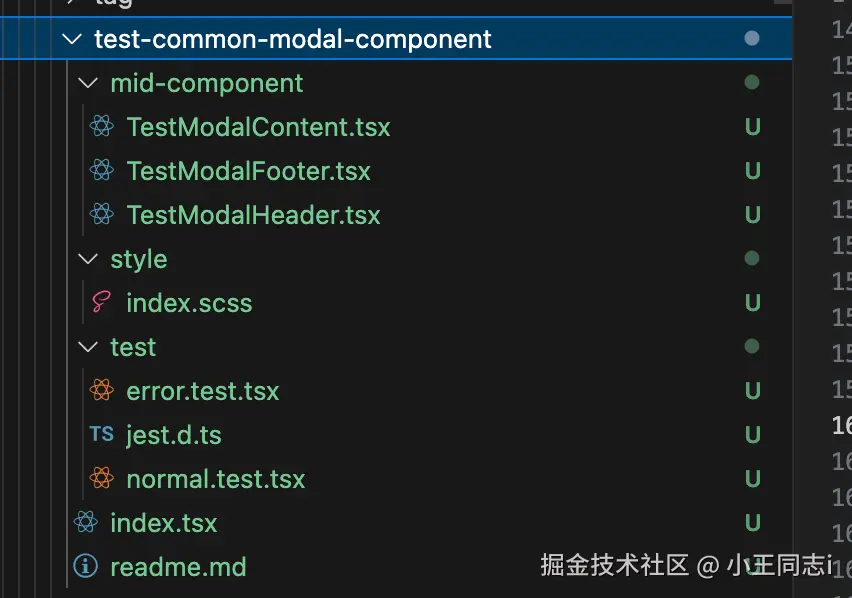Click React icon beside TestModalContent.tsx

[101, 127]
